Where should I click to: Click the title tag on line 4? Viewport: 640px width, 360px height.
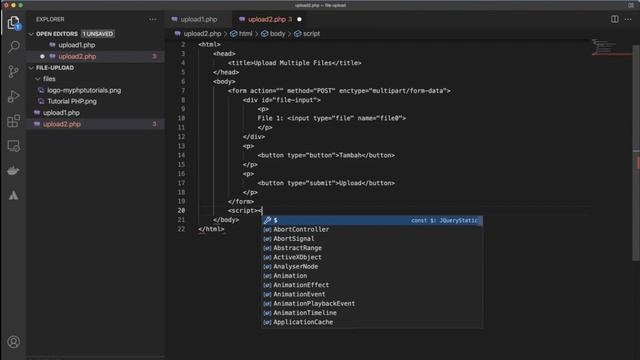click(x=294, y=63)
